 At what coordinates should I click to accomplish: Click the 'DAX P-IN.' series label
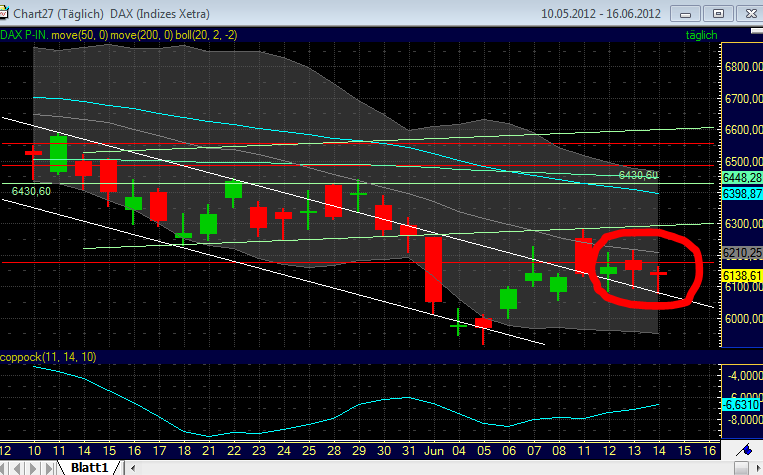(x=24, y=35)
